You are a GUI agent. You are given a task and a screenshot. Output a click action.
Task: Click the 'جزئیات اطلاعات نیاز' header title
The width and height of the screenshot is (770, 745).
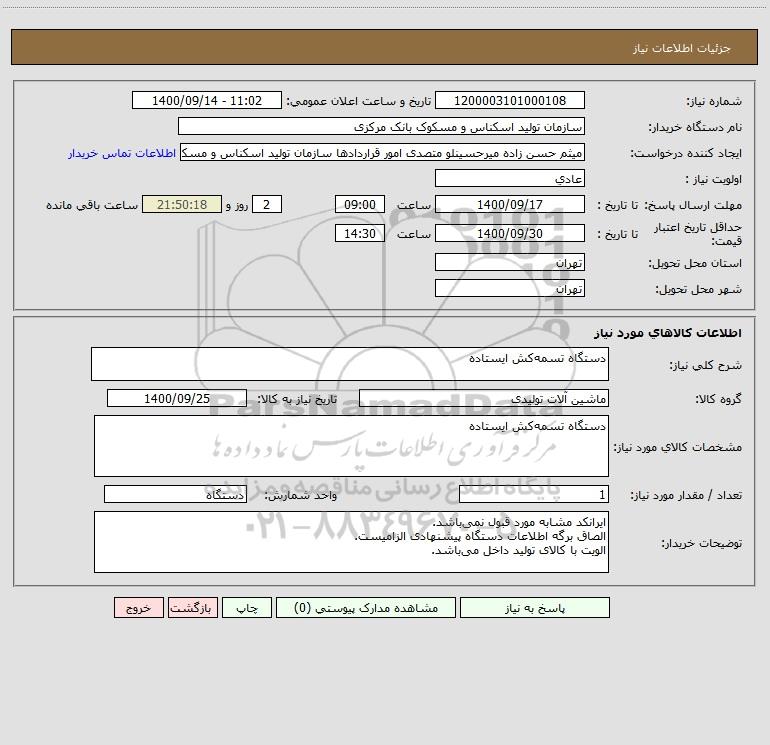[682, 48]
